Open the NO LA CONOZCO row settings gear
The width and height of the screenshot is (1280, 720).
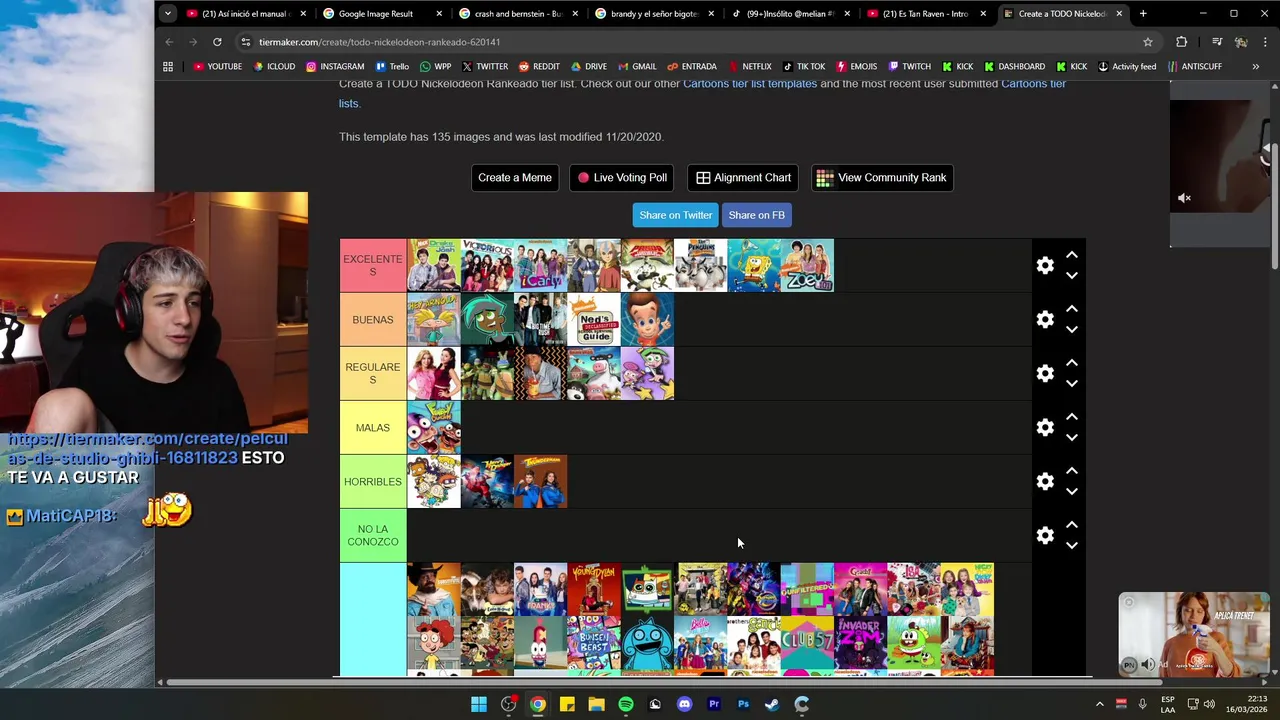click(1045, 535)
